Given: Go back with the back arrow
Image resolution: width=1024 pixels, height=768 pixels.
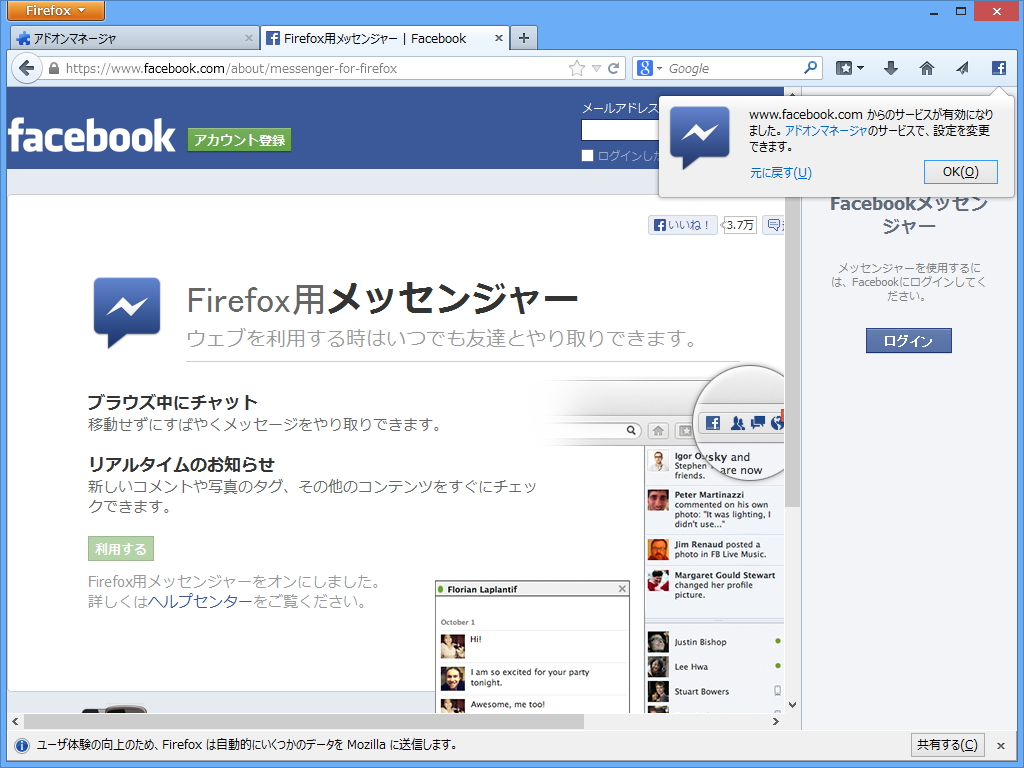Looking at the screenshot, I should (x=26, y=68).
